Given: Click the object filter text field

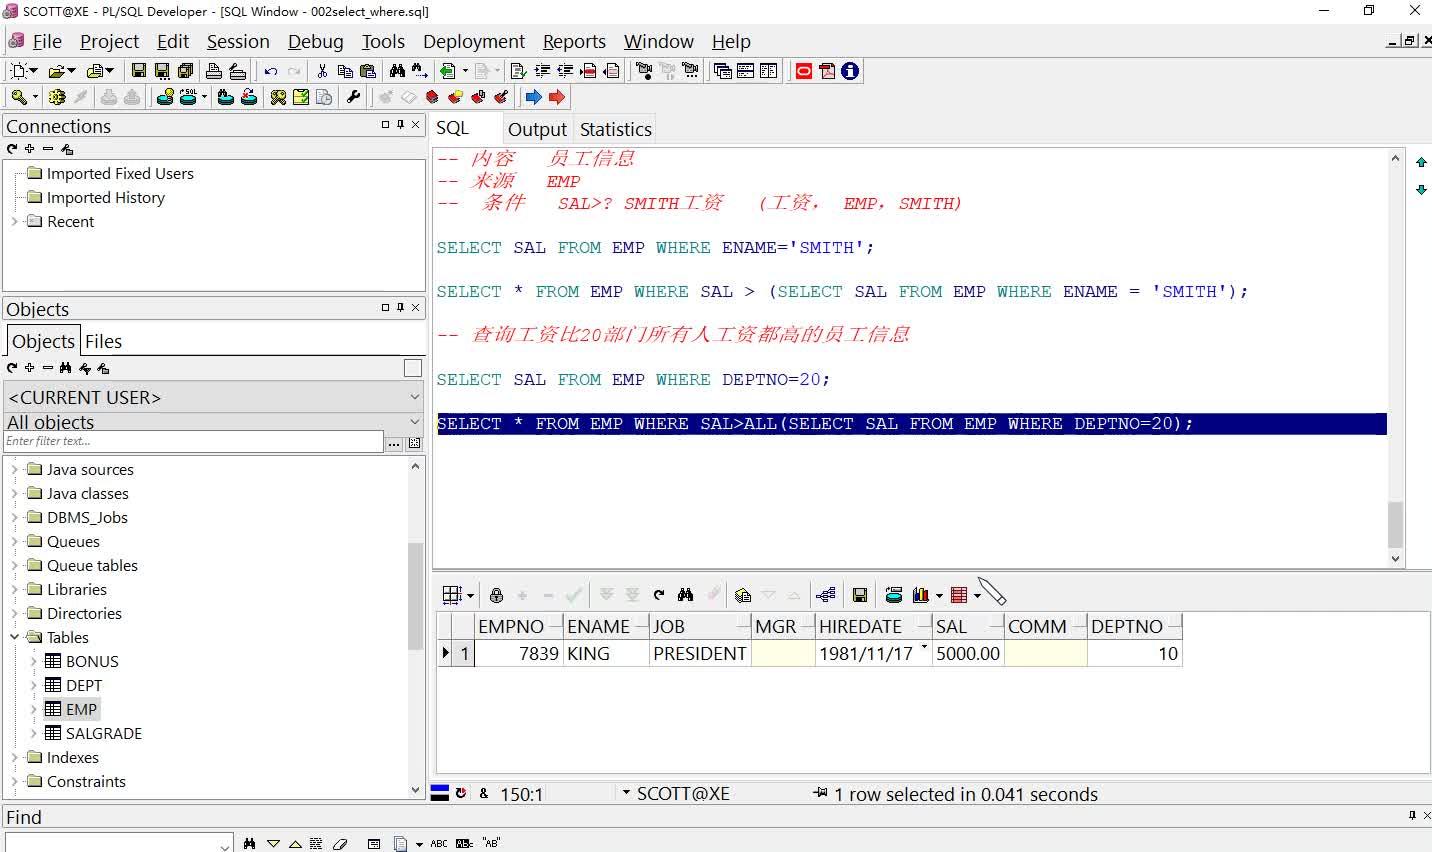Looking at the screenshot, I should [194, 441].
